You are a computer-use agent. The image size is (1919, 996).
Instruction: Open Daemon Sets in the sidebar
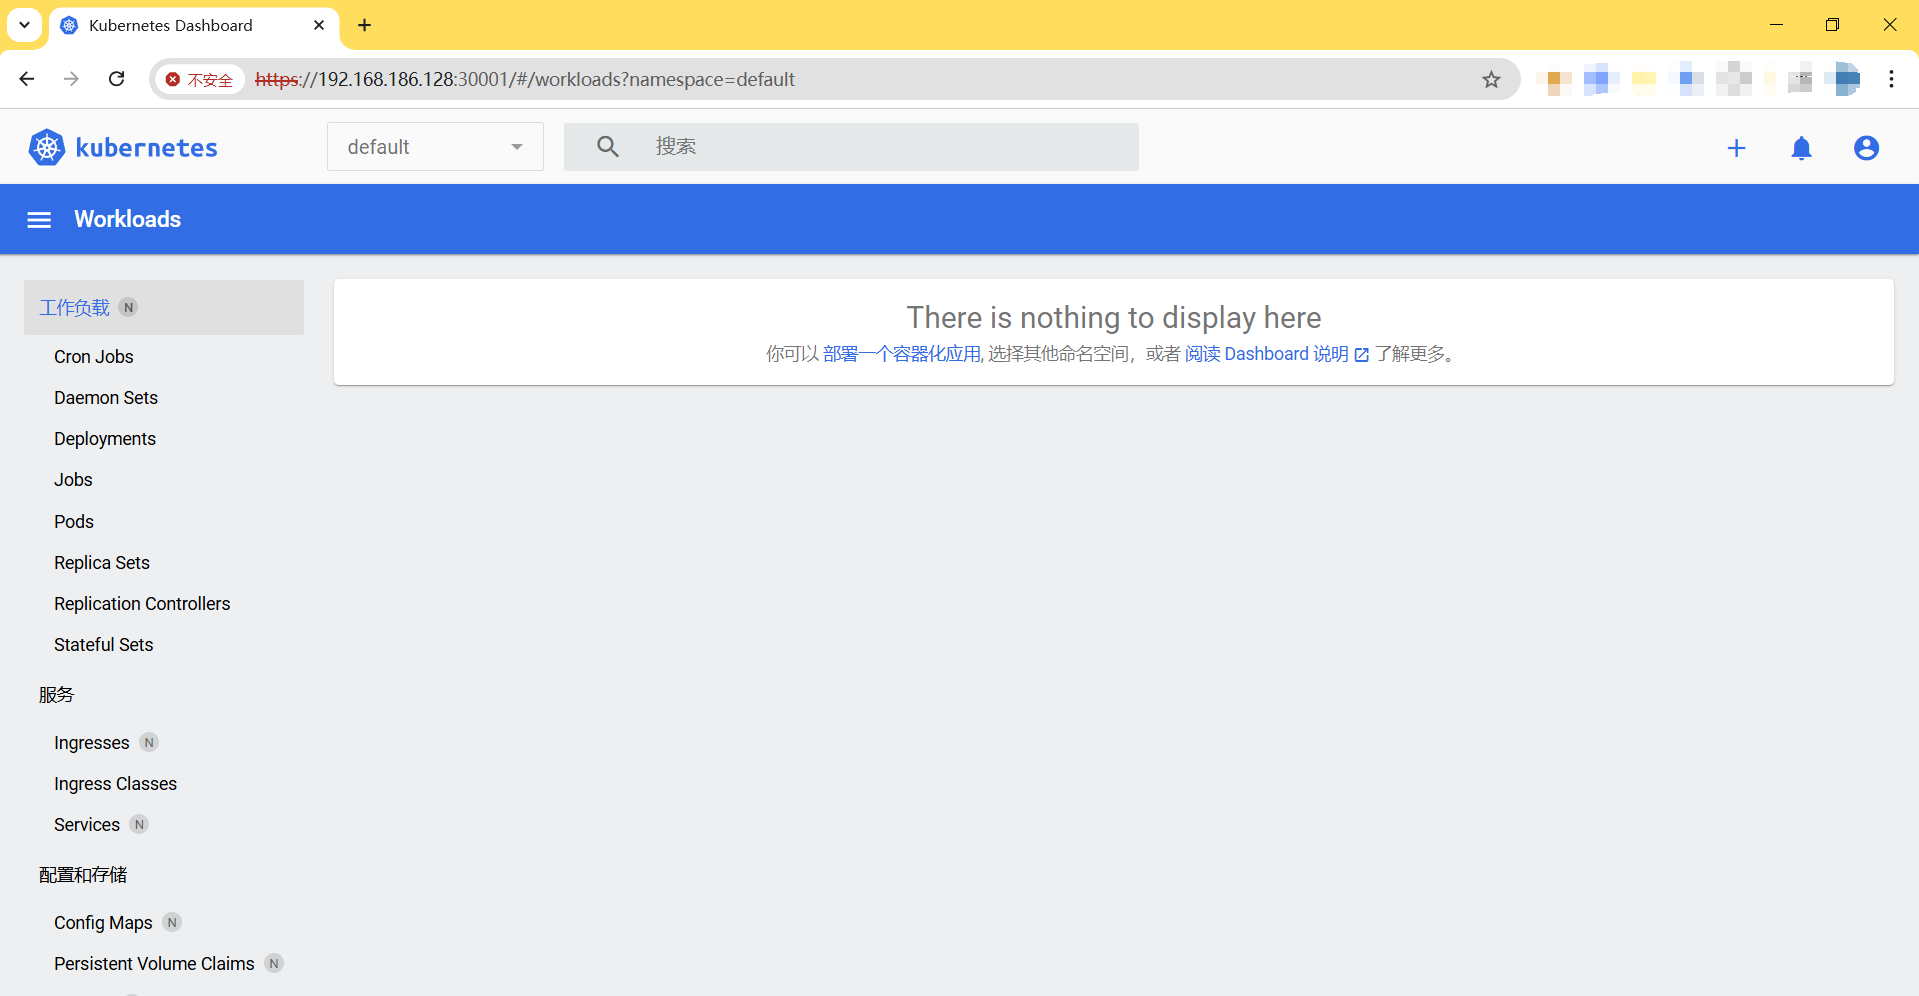[106, 398]
